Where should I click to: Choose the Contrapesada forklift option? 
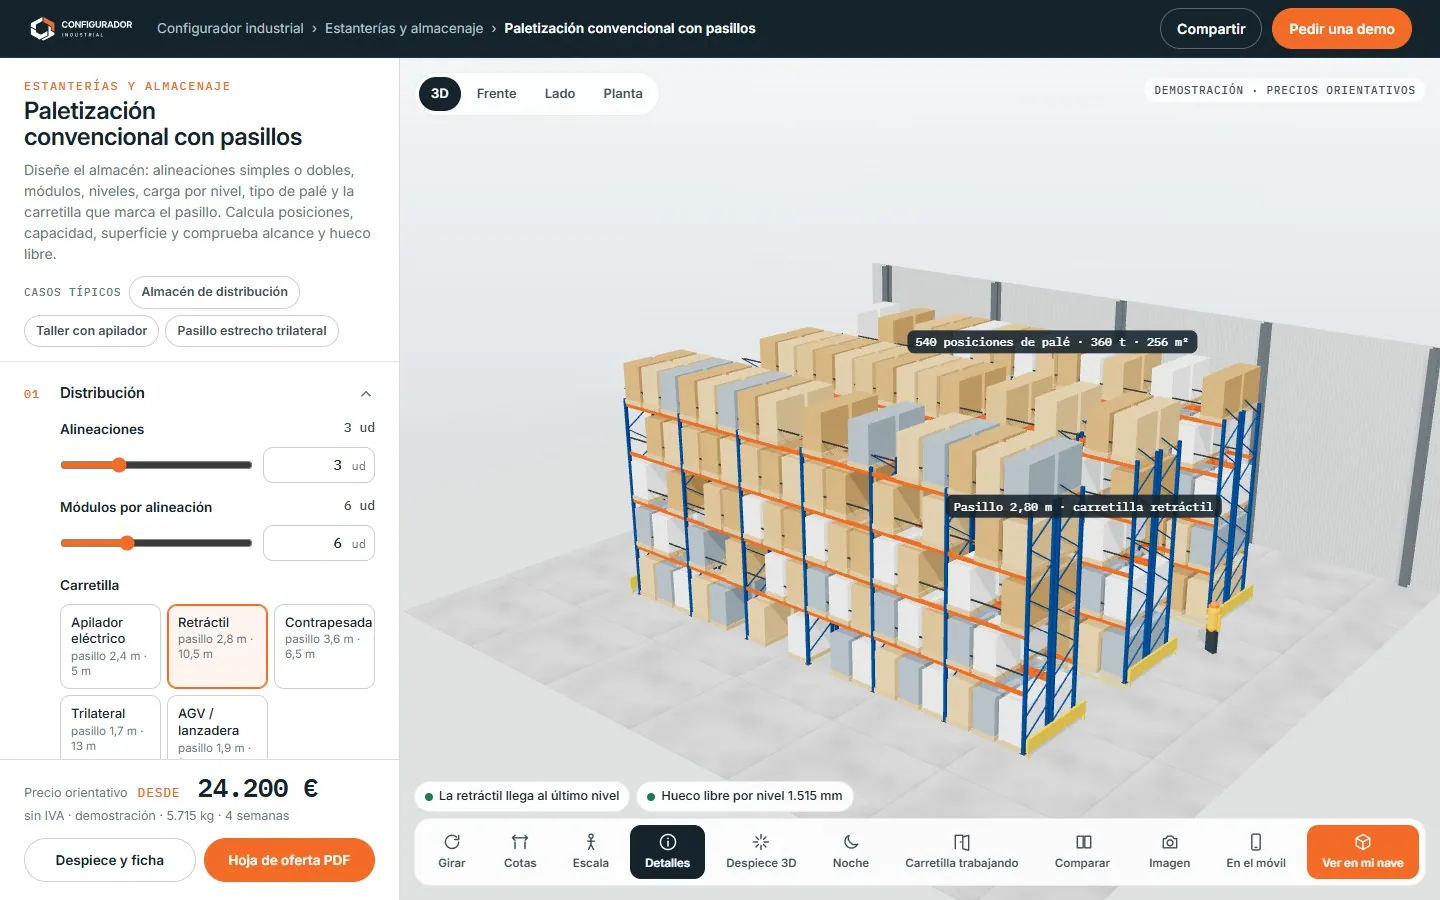point(324,646)
